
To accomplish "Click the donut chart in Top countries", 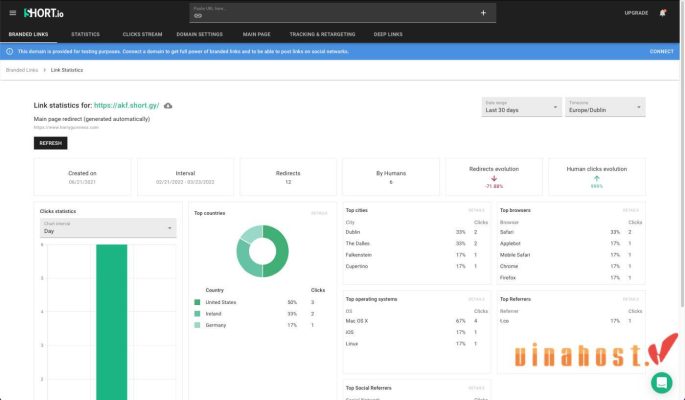I will click(262, 251).
